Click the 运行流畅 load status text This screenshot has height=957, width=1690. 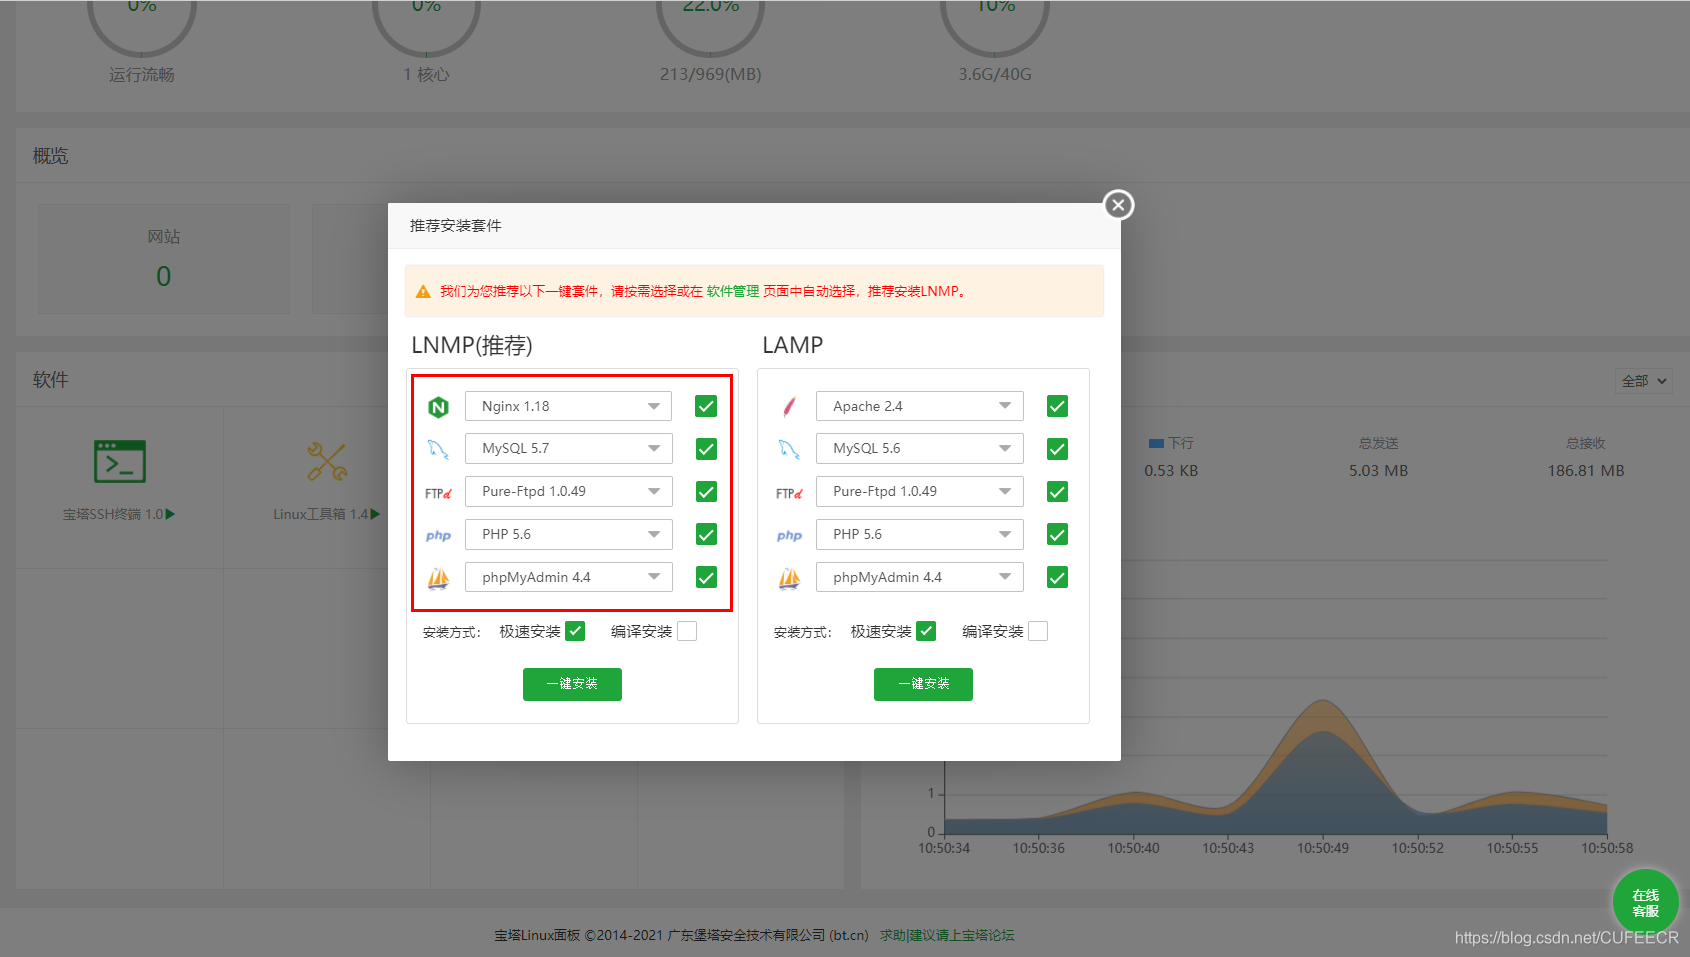[142, 75]
